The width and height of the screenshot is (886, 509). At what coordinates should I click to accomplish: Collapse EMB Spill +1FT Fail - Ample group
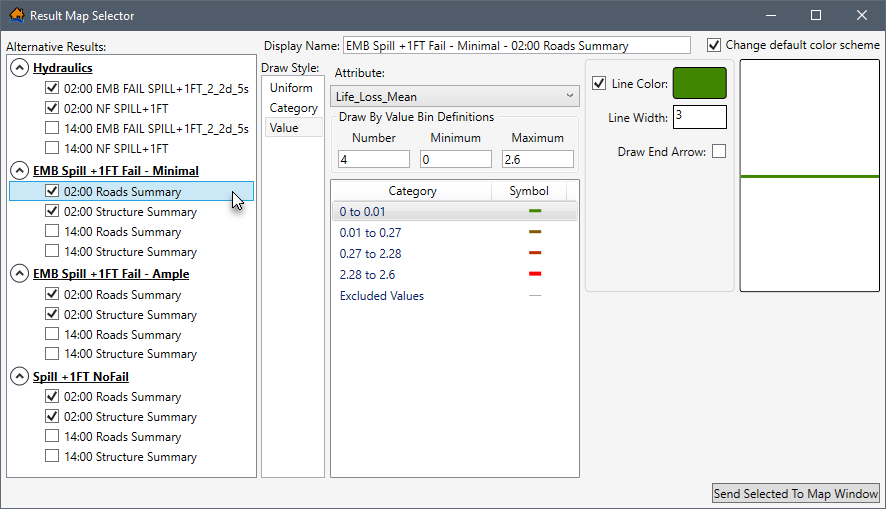pyautogui.click(x=19, y=273)
